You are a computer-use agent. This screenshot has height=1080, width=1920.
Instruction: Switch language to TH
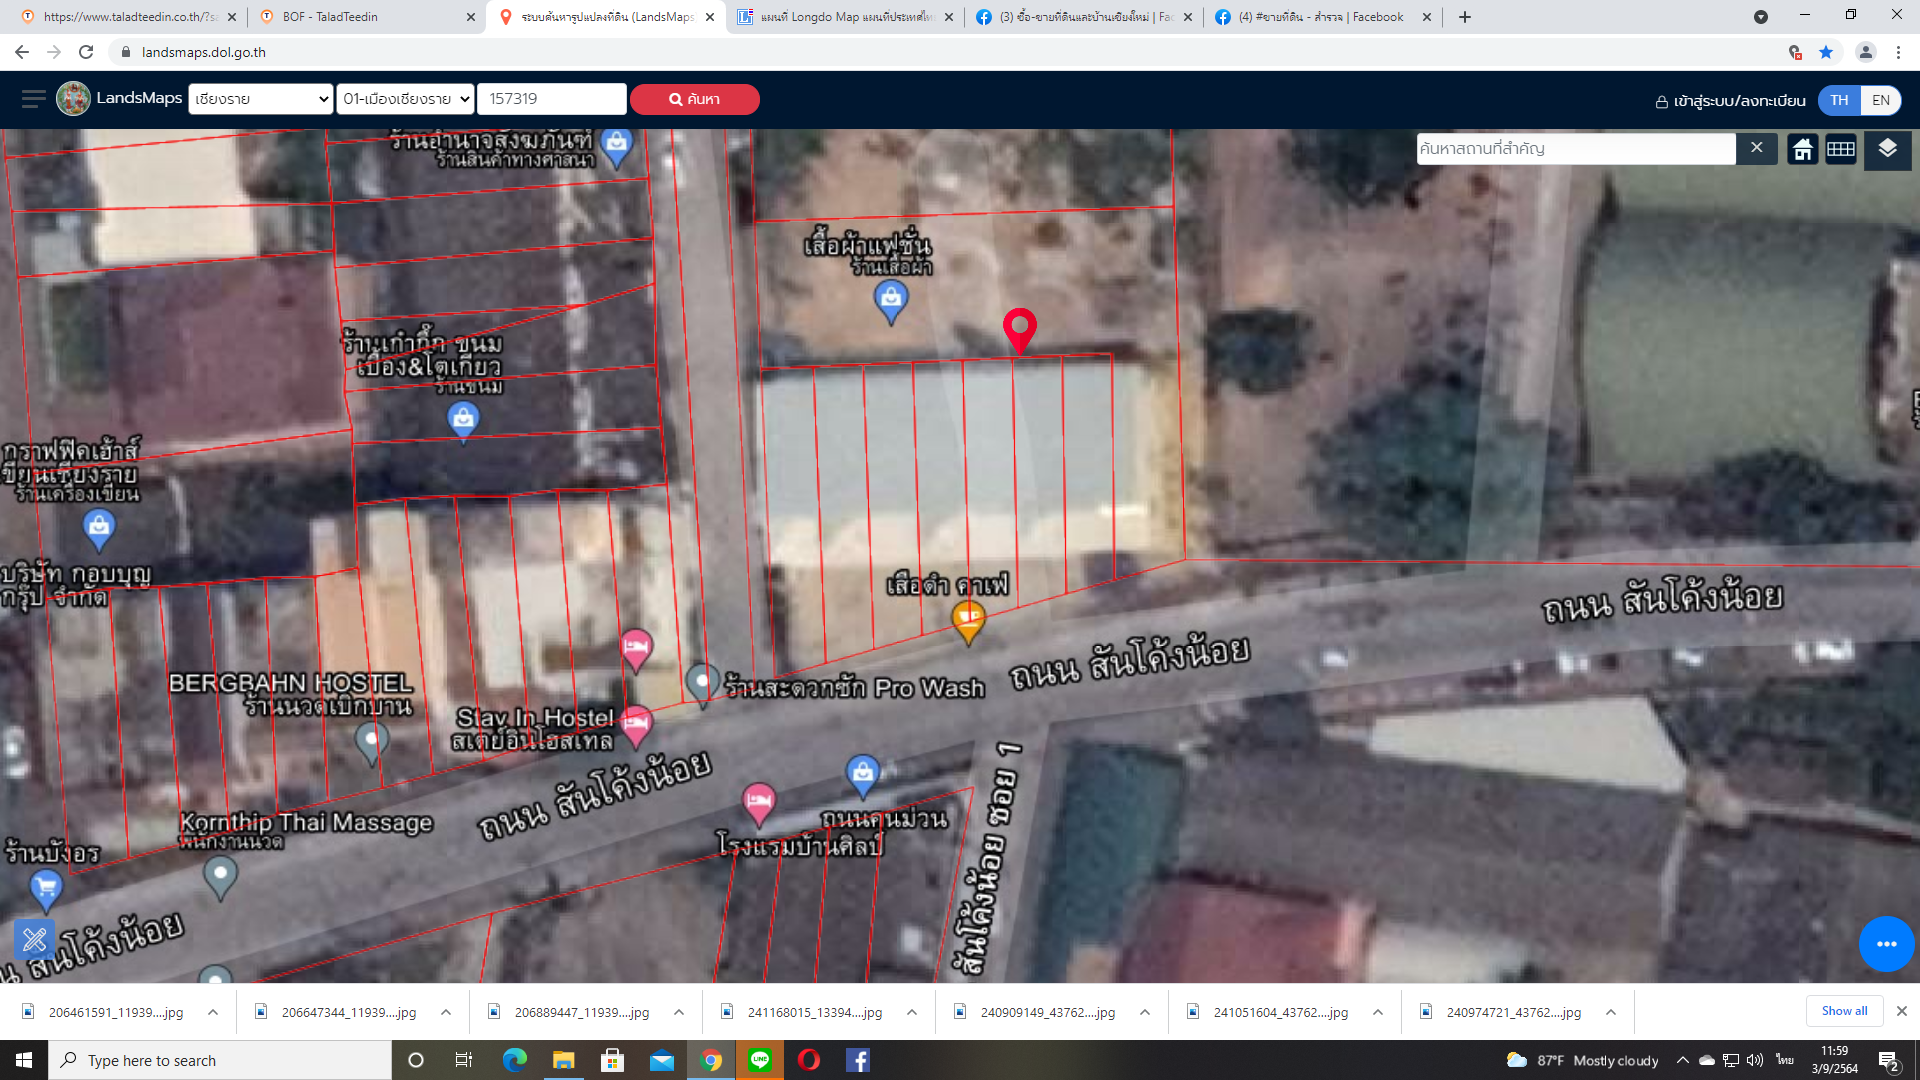point(1839,100)
